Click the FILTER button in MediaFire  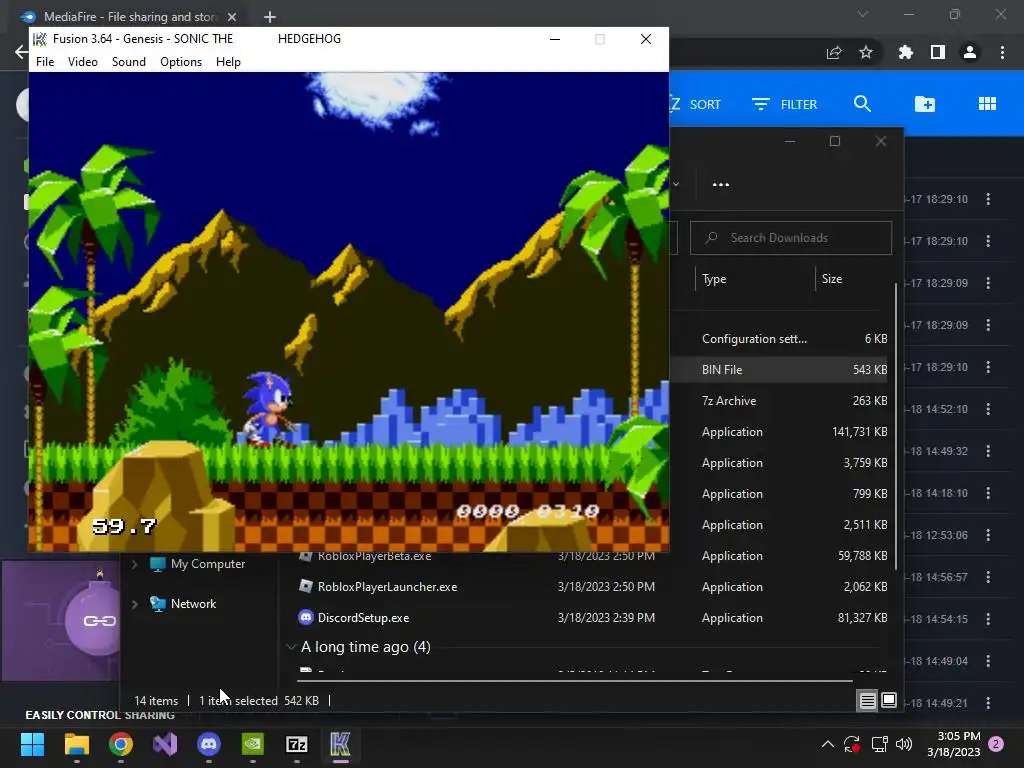tap(784, 104)
